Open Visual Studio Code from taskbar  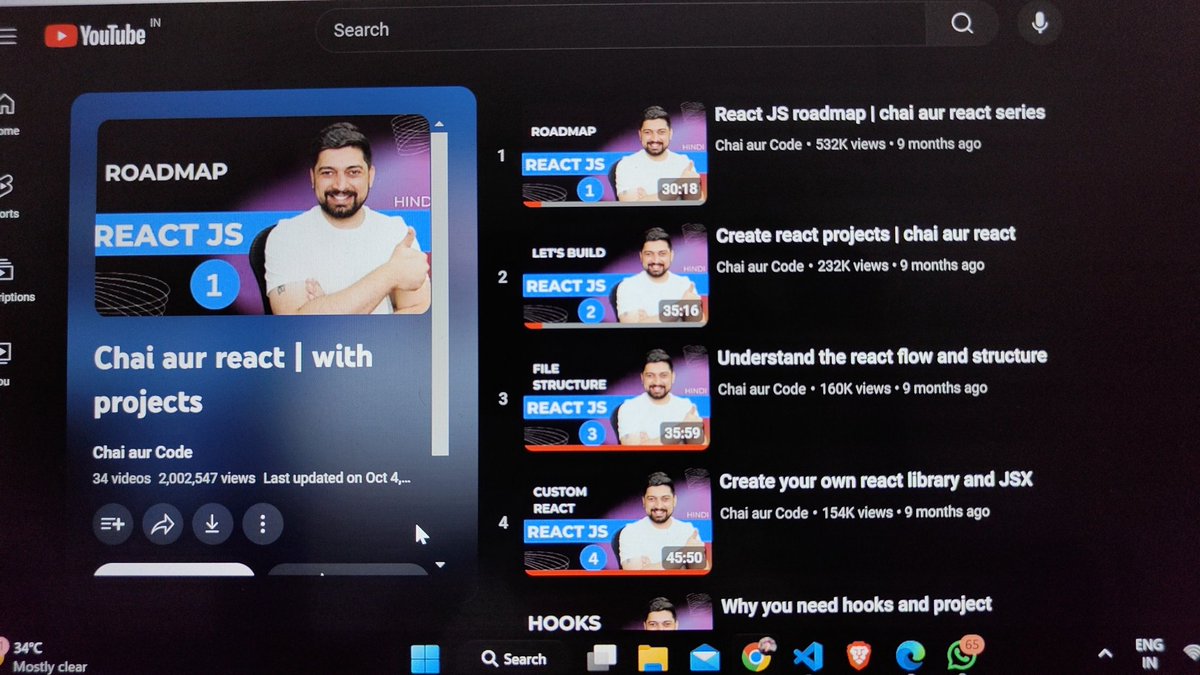click(807, 658)
